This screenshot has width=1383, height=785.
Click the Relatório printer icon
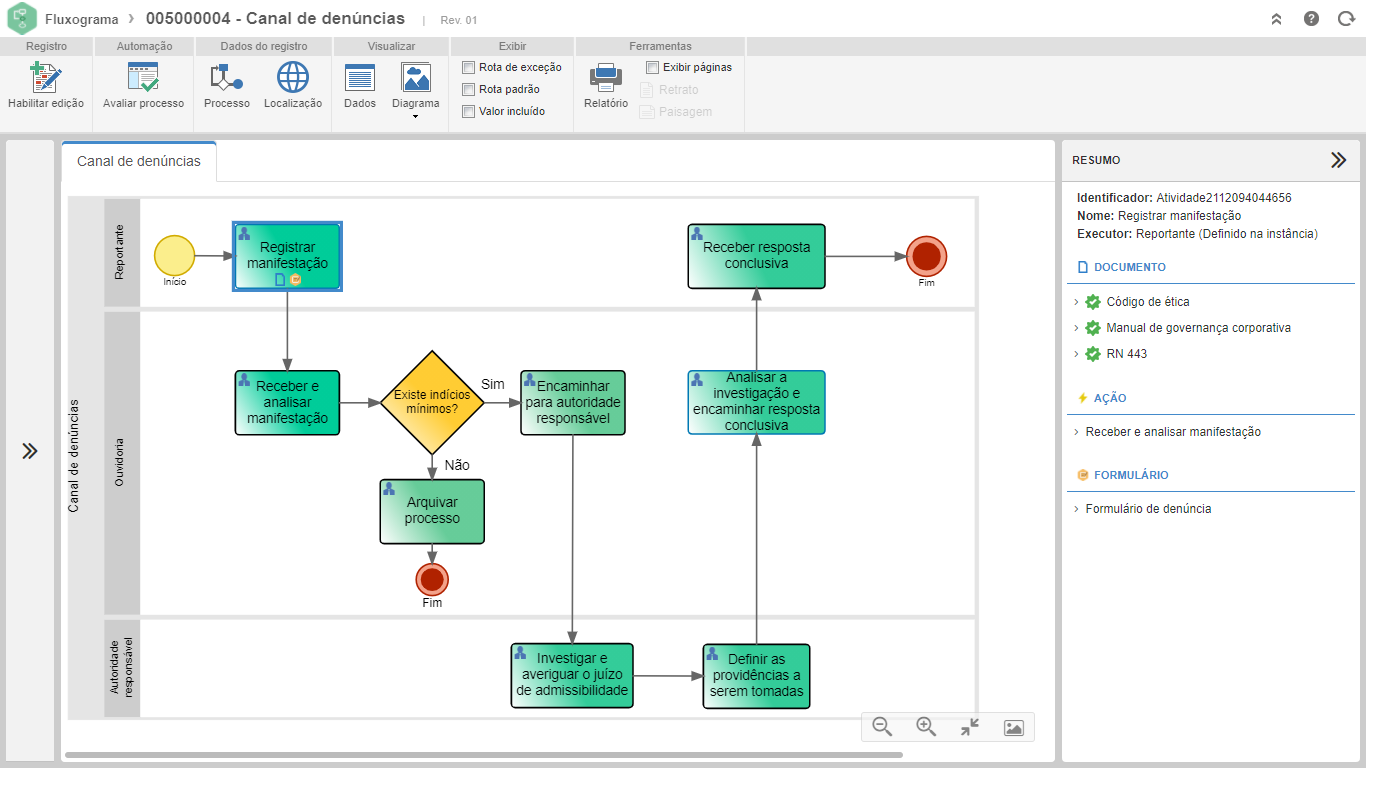click(606, 78)
